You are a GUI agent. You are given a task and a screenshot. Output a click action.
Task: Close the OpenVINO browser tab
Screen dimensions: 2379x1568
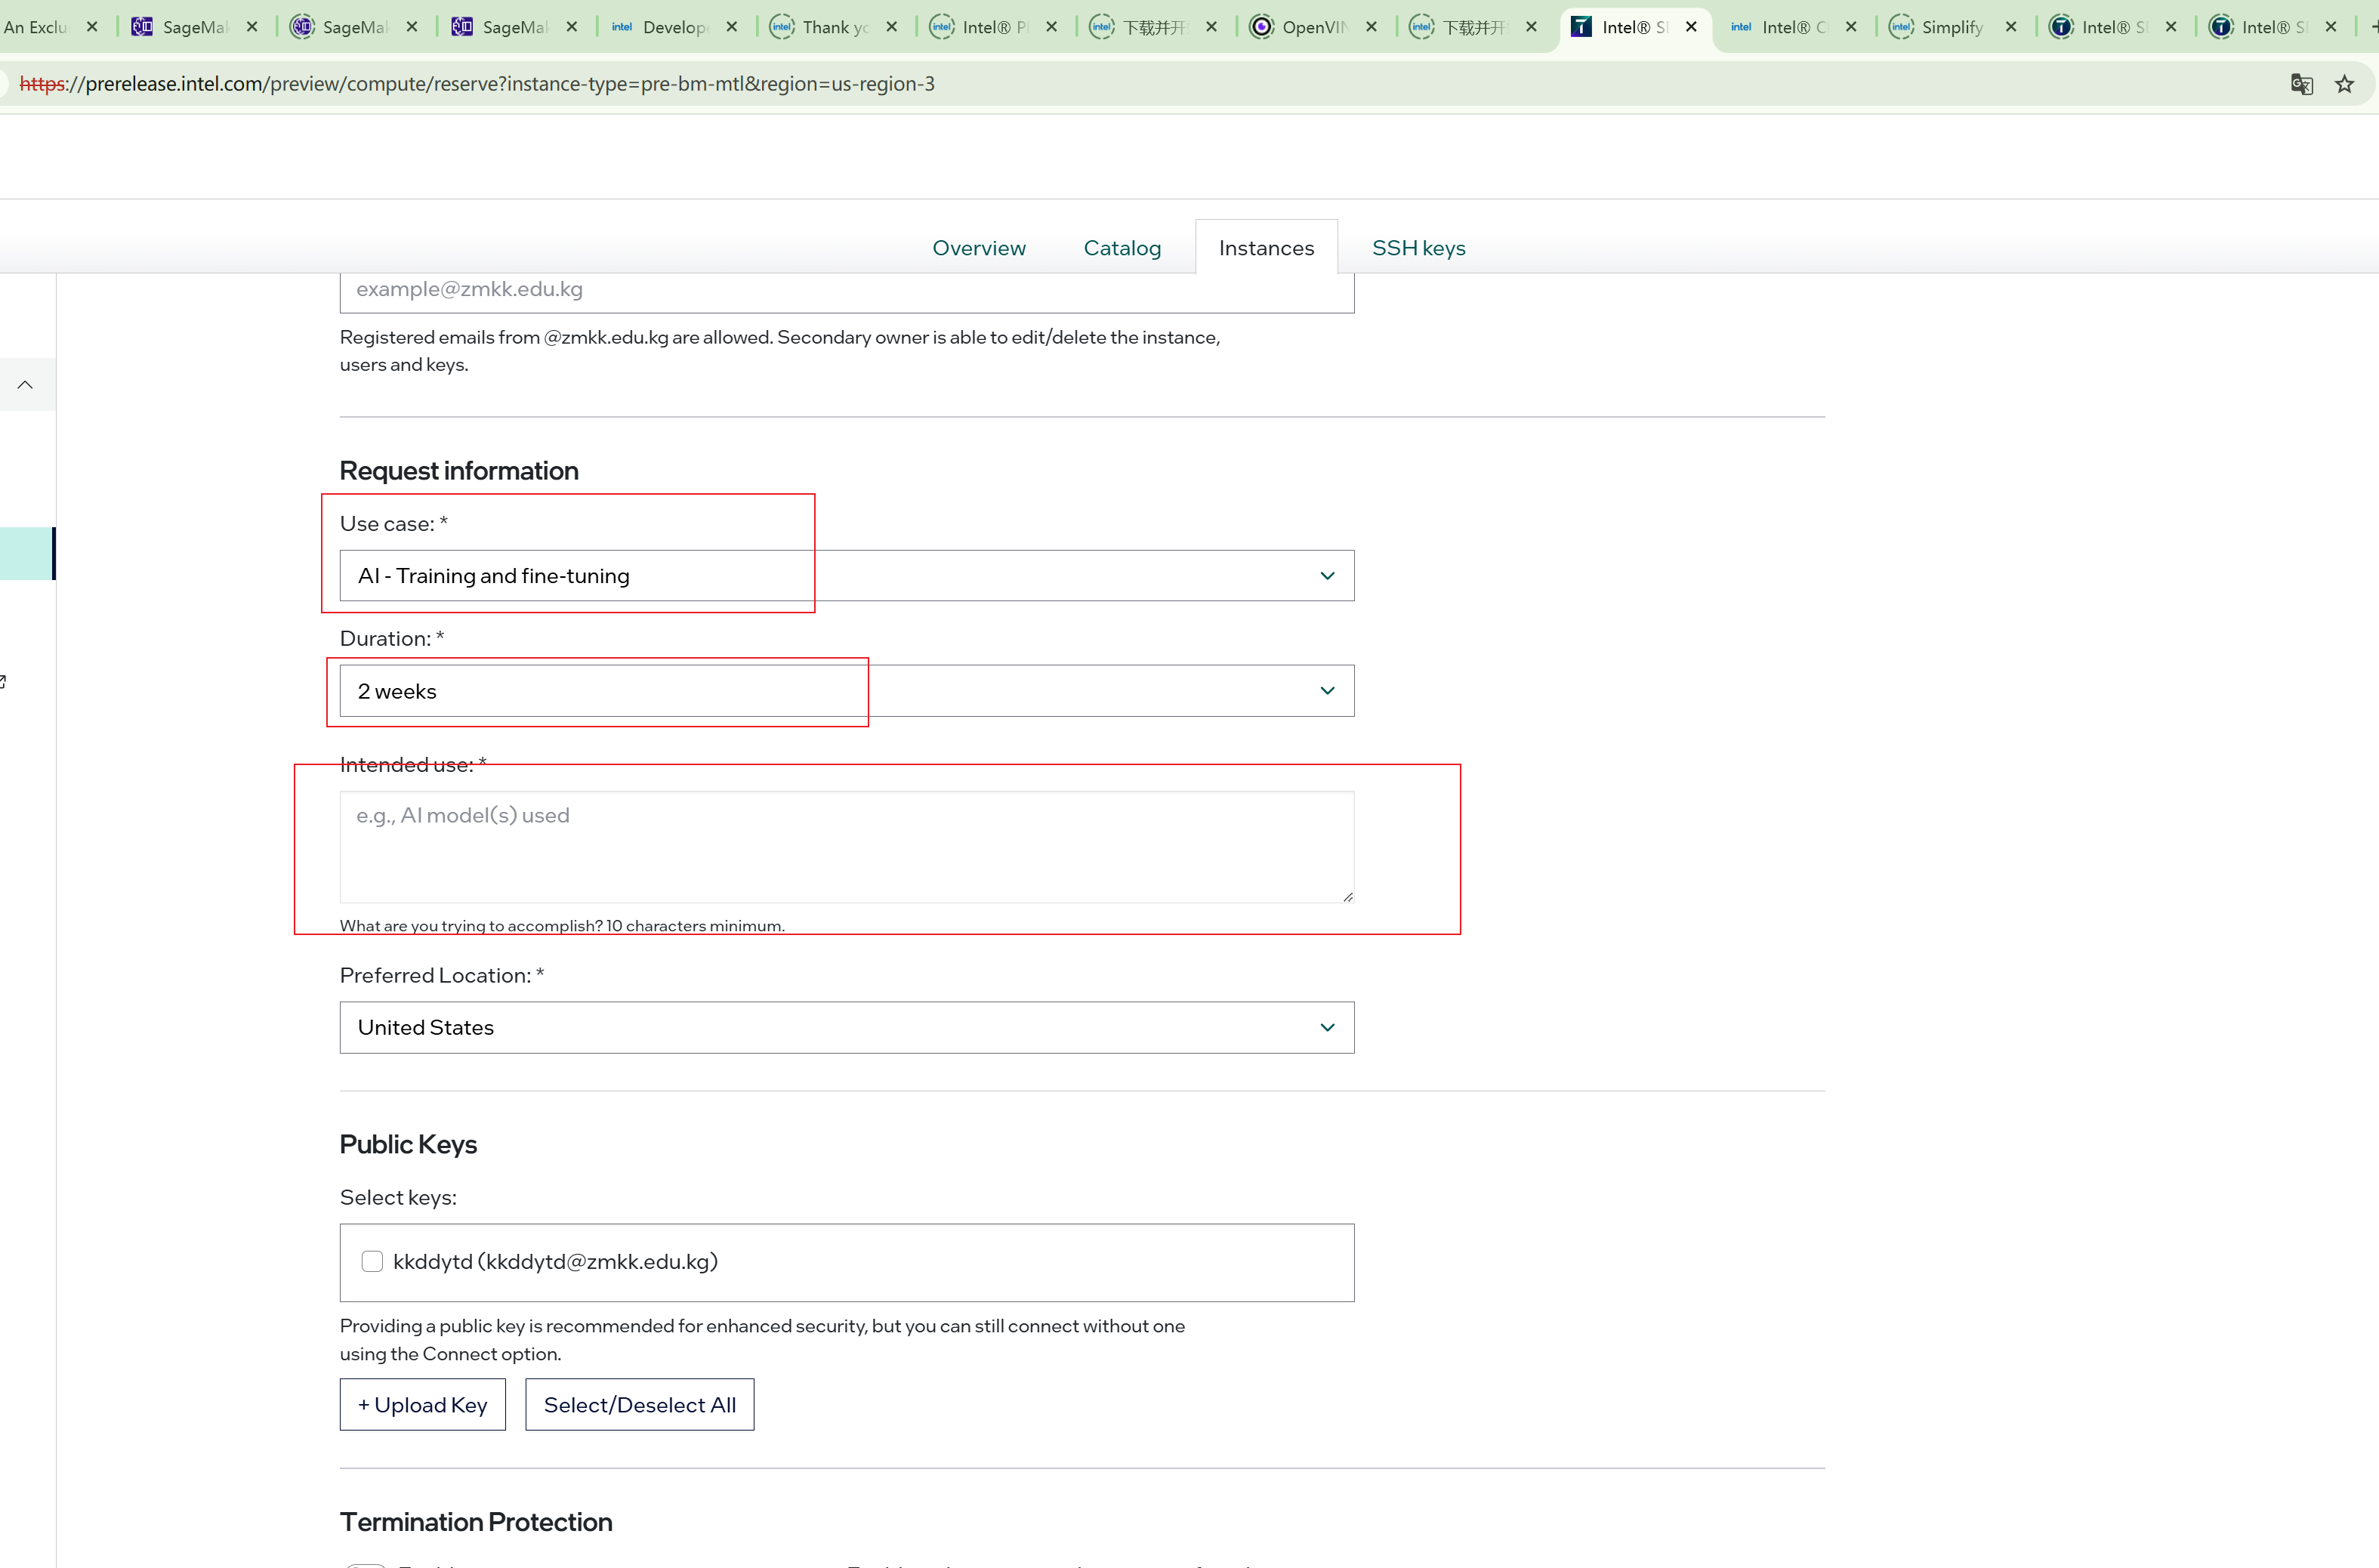[x=1371, y=27]
